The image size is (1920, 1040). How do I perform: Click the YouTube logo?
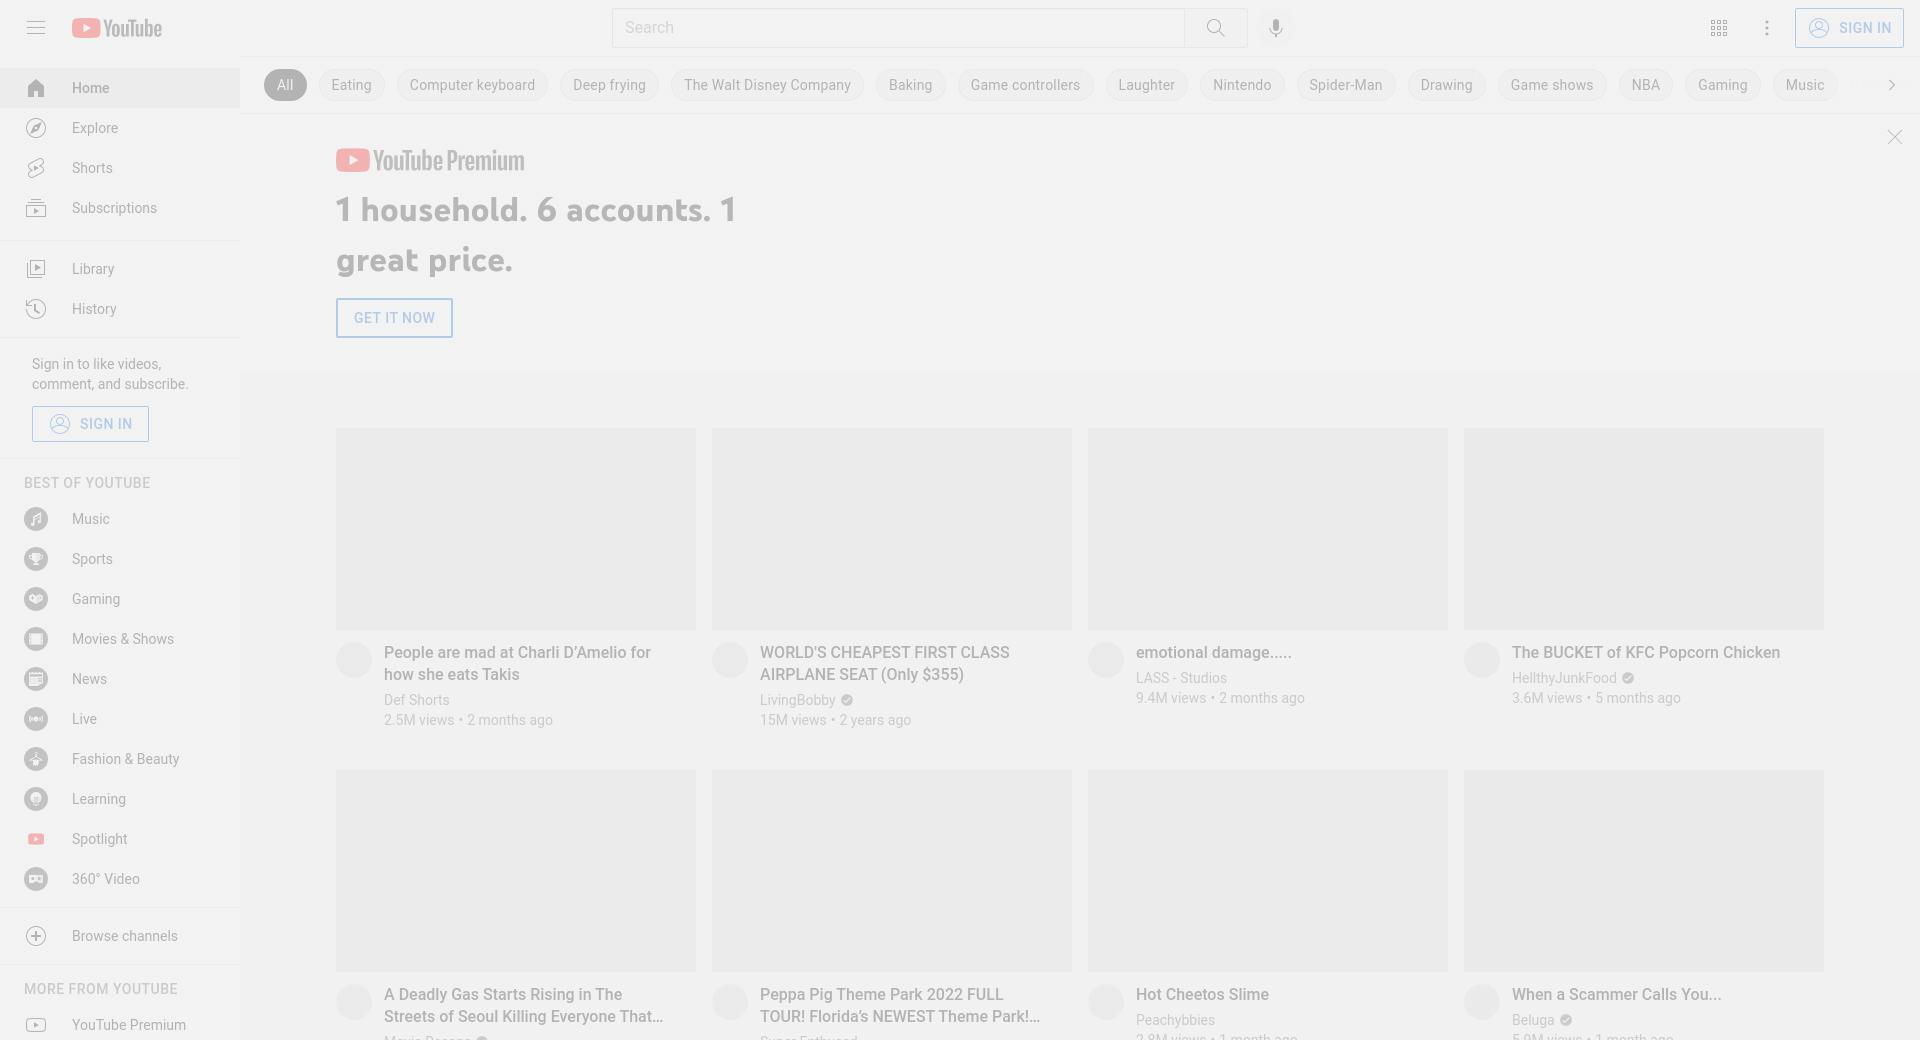point(117,28)
